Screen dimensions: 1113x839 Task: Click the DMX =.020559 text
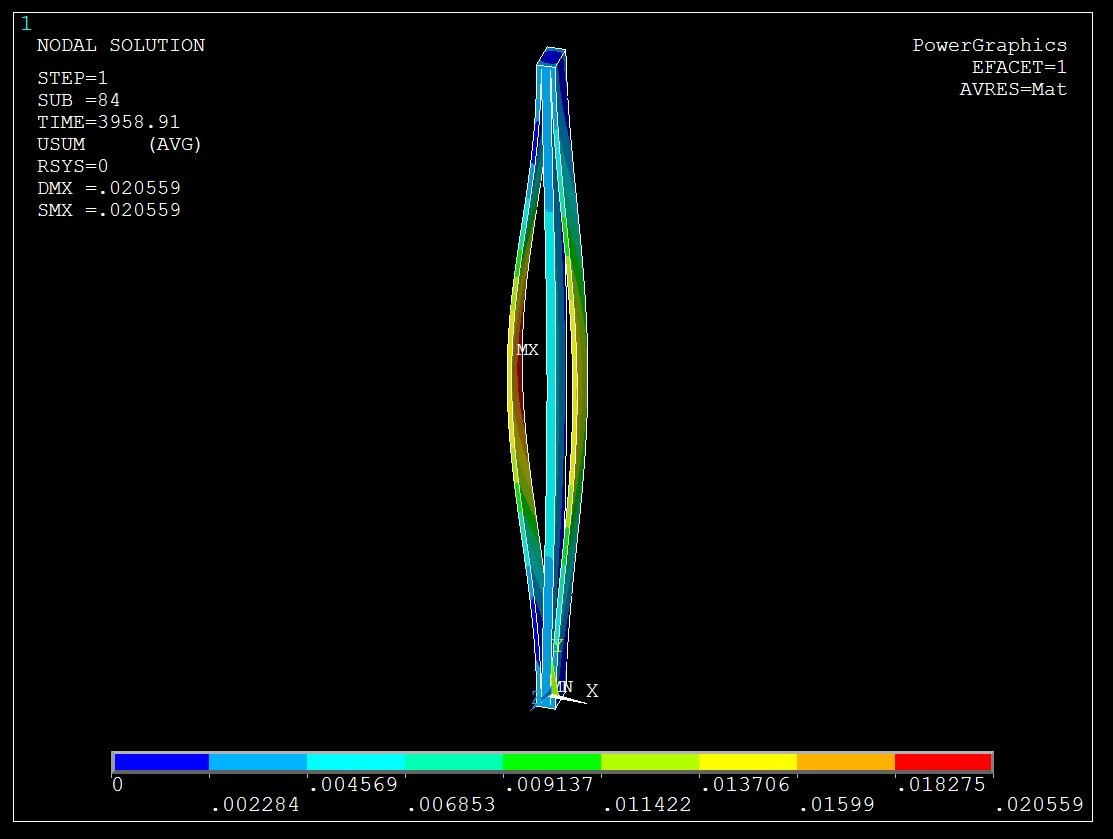tap(109, 188)
